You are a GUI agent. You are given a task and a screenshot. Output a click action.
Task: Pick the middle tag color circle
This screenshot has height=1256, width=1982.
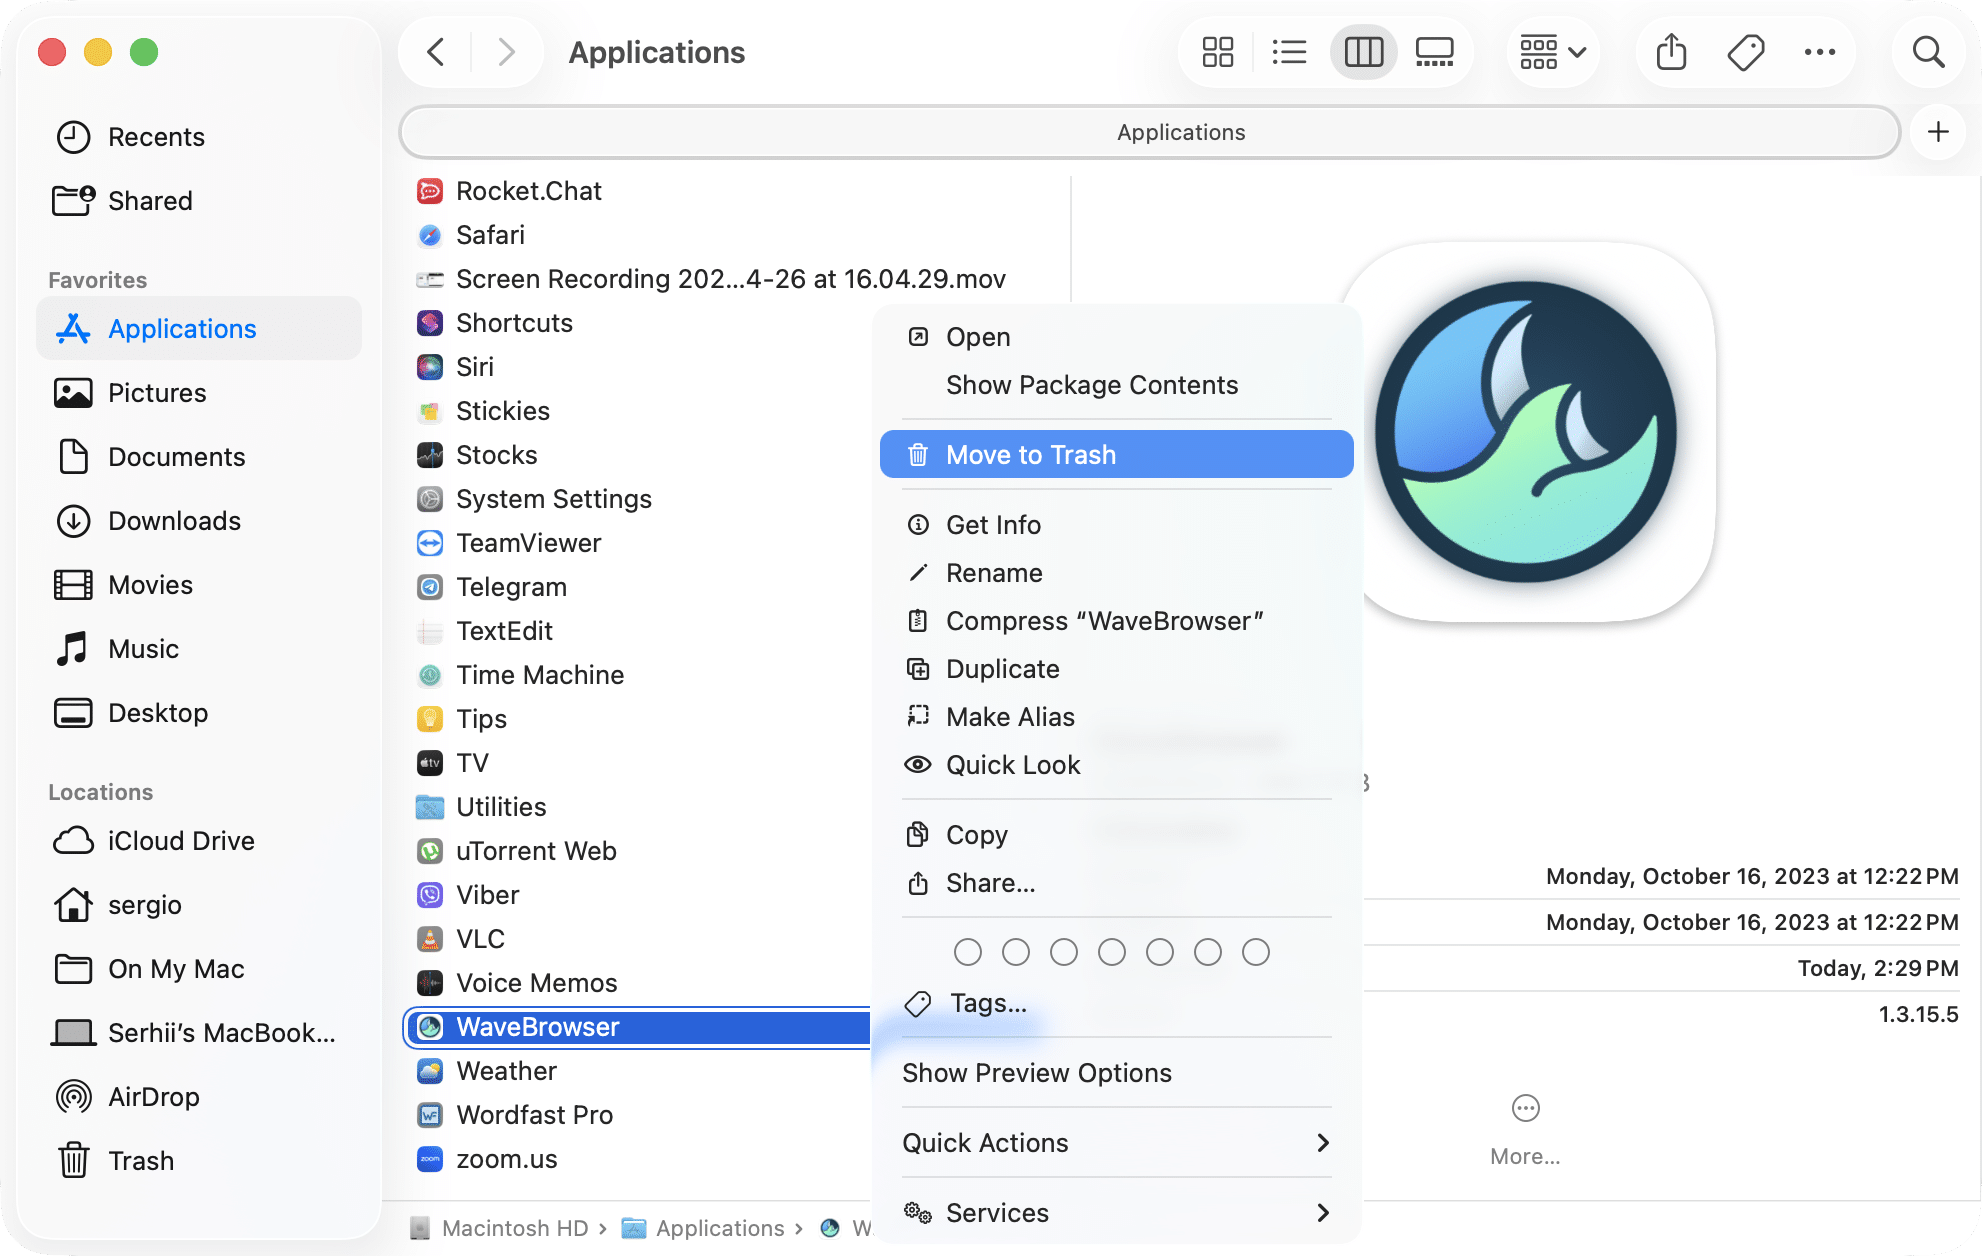[x=1111, y=952]
